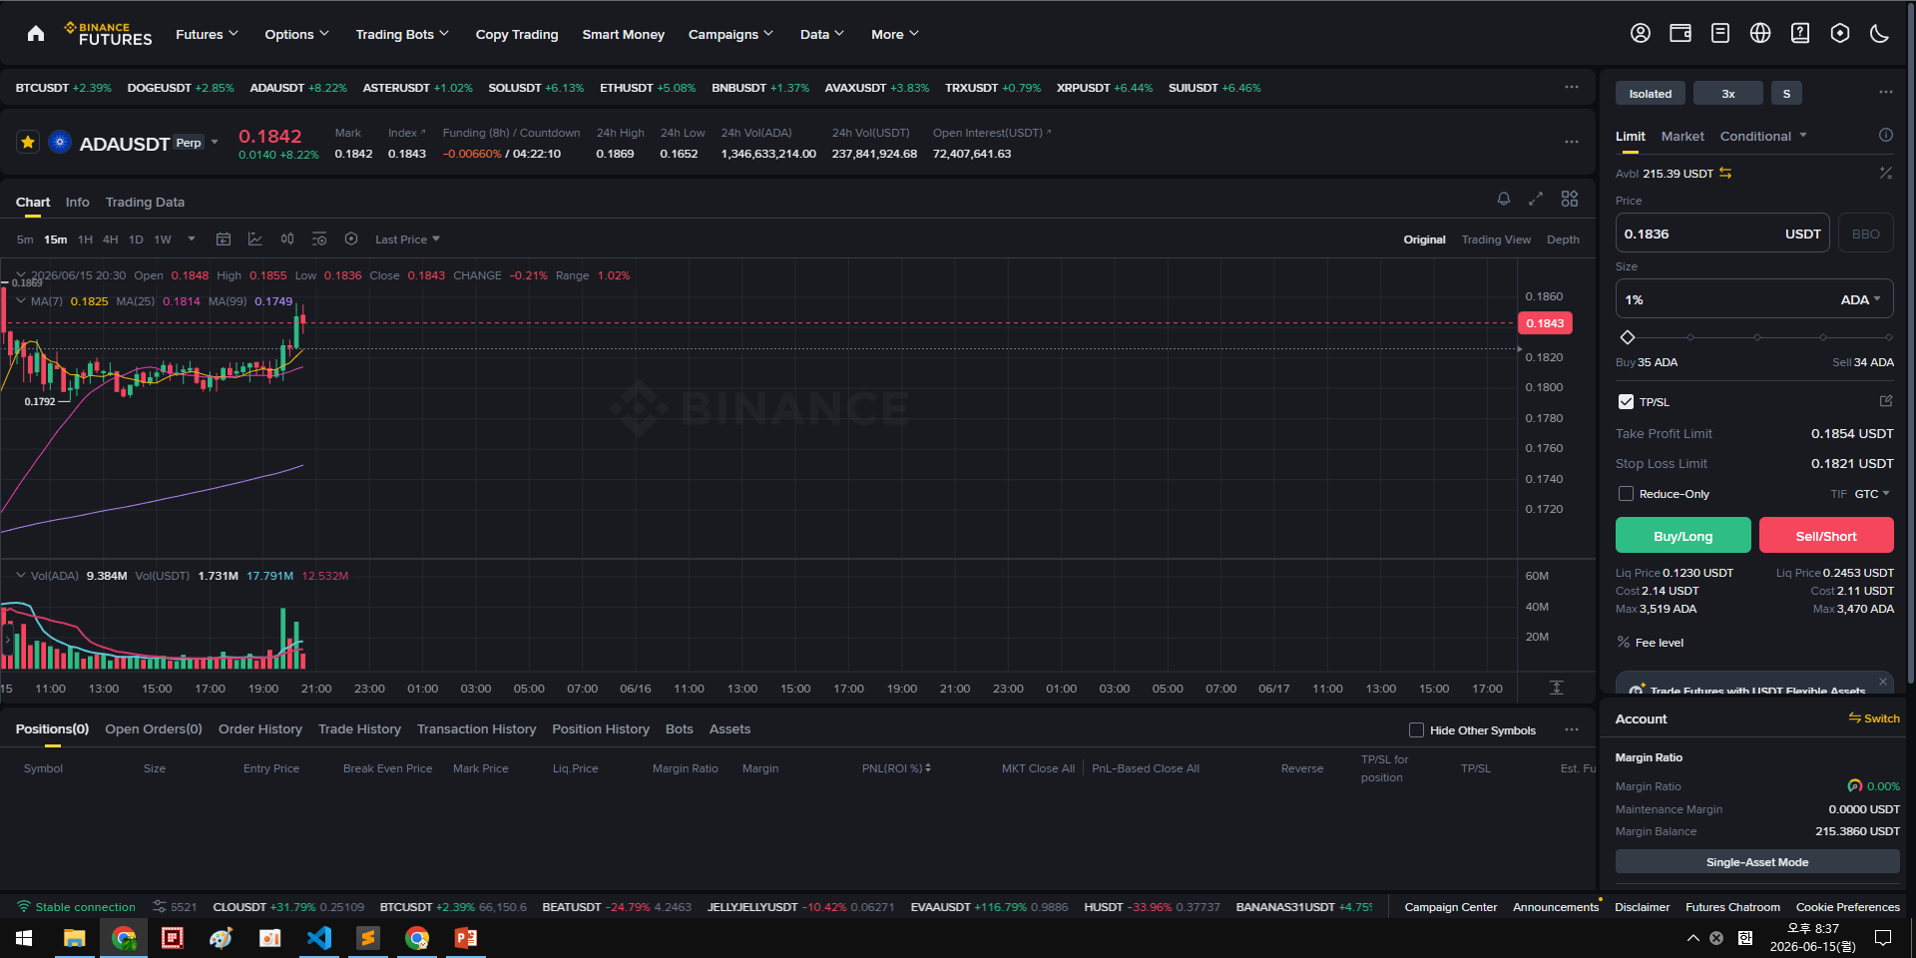The image size is (1916, 958).
Task: Switch the account mode via Switch
Action: pyautogui.click(x=1874, y=718)
